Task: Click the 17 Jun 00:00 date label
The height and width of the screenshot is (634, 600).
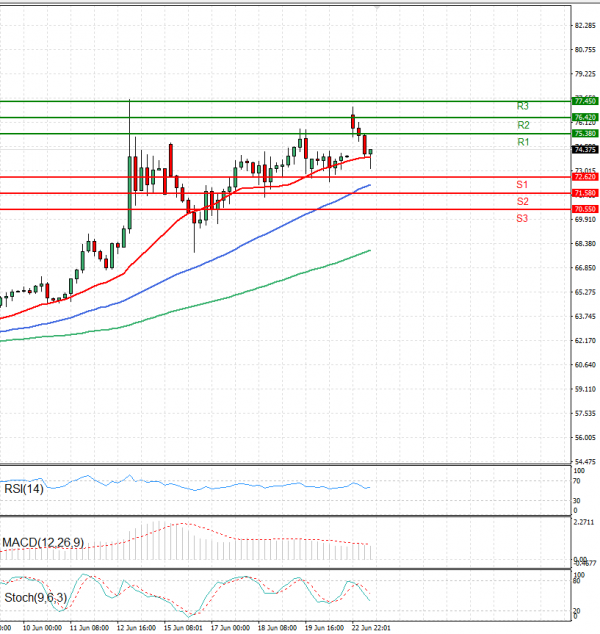Action: [230, 628]
